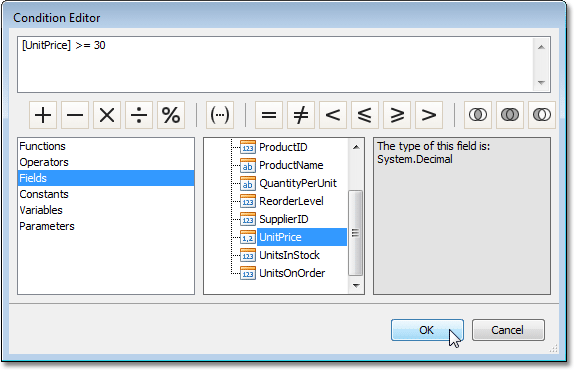Viewport: 574px width, 370px height.
Task: Click the ReorderLevel numeric type icon
Action: [x=248, y=201]
